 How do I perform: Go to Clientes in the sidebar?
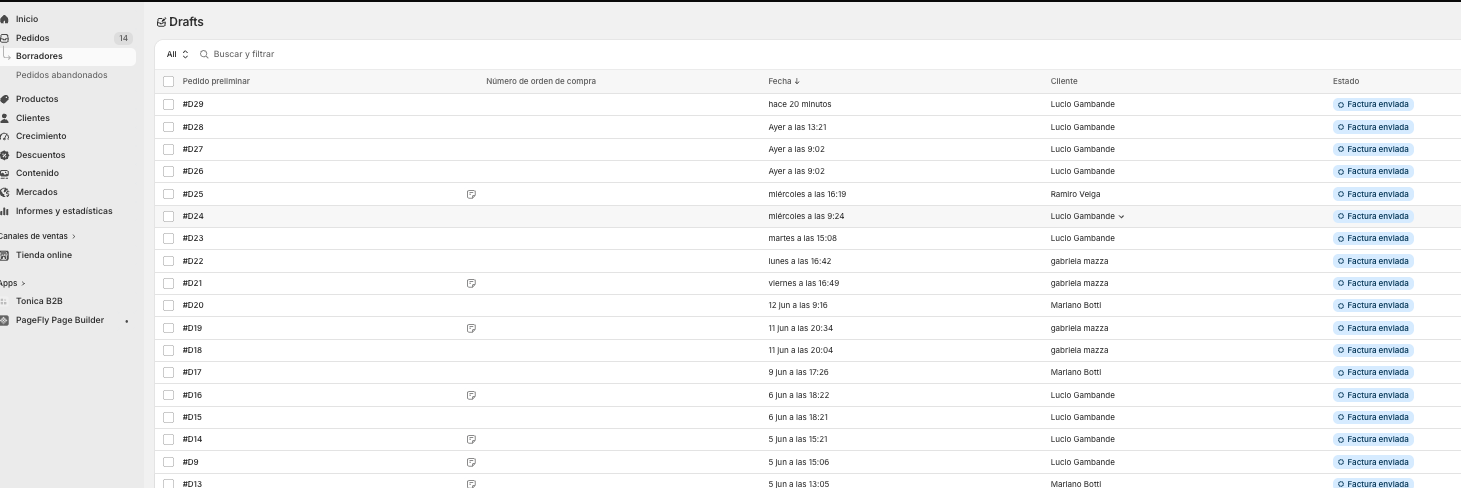click(33, 118)
